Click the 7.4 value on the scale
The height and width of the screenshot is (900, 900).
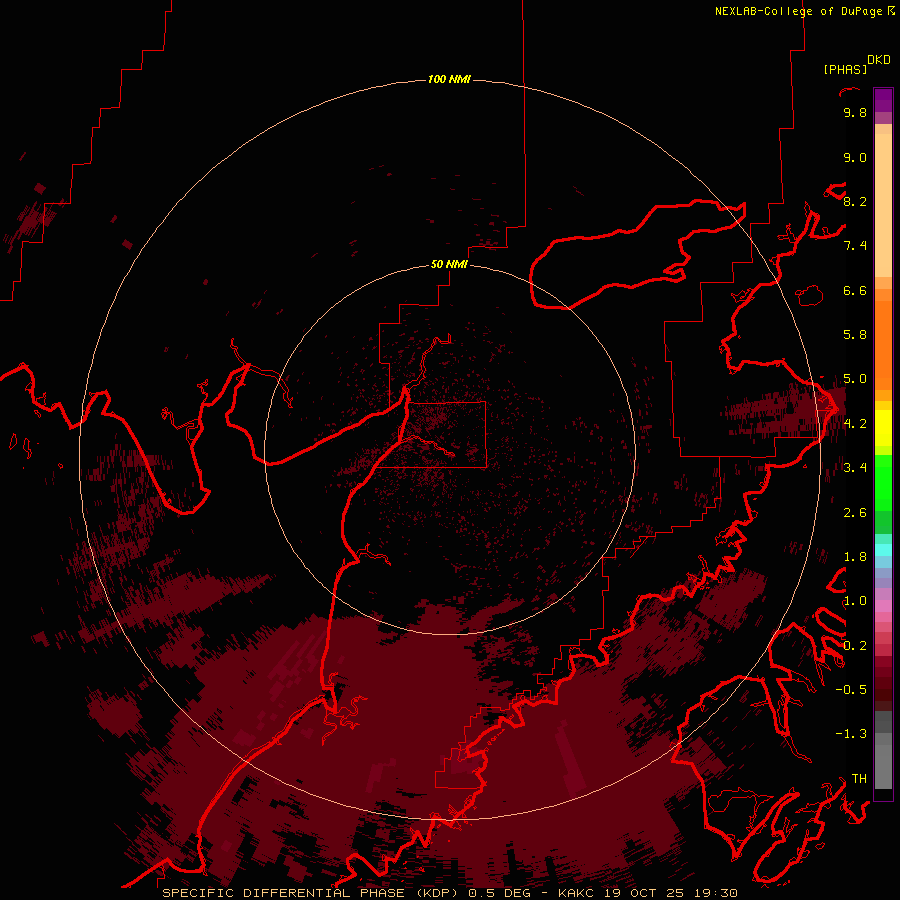[x=855, y=246]
